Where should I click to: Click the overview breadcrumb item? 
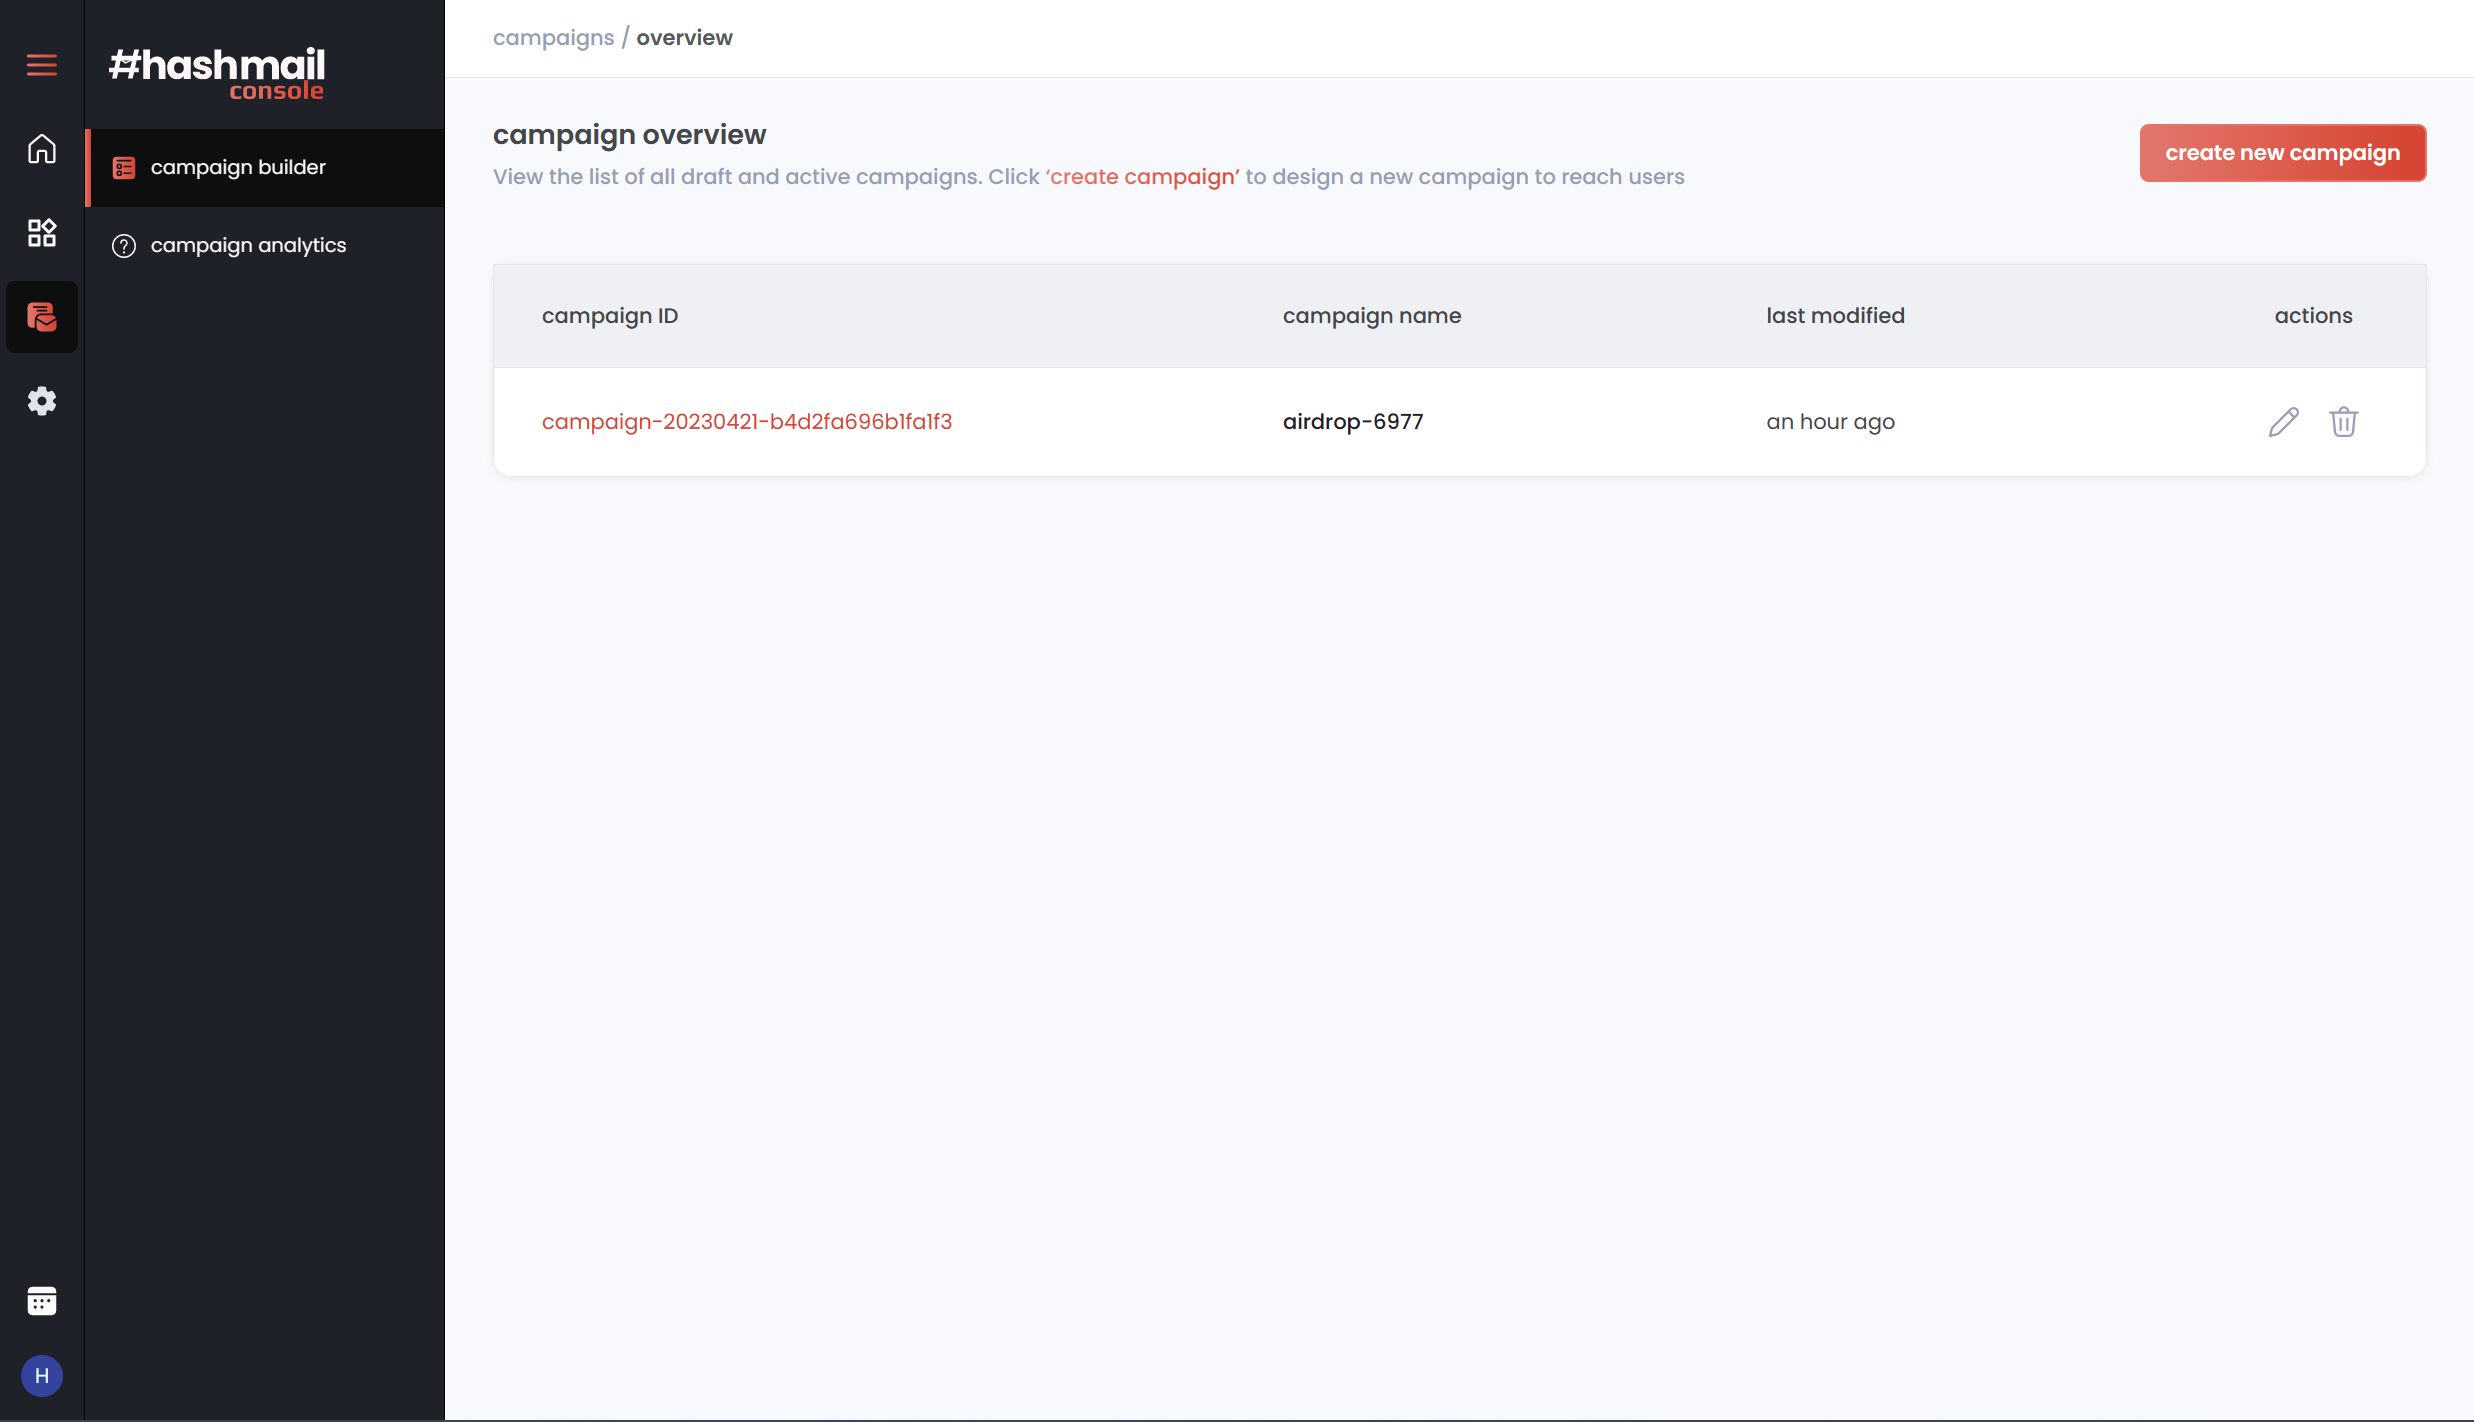pos(684,38)
